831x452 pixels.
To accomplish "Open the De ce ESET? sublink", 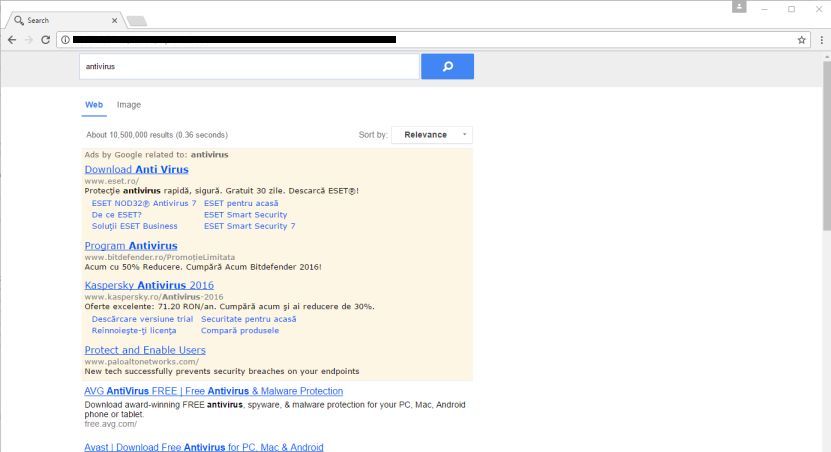I will click(117, 215).
